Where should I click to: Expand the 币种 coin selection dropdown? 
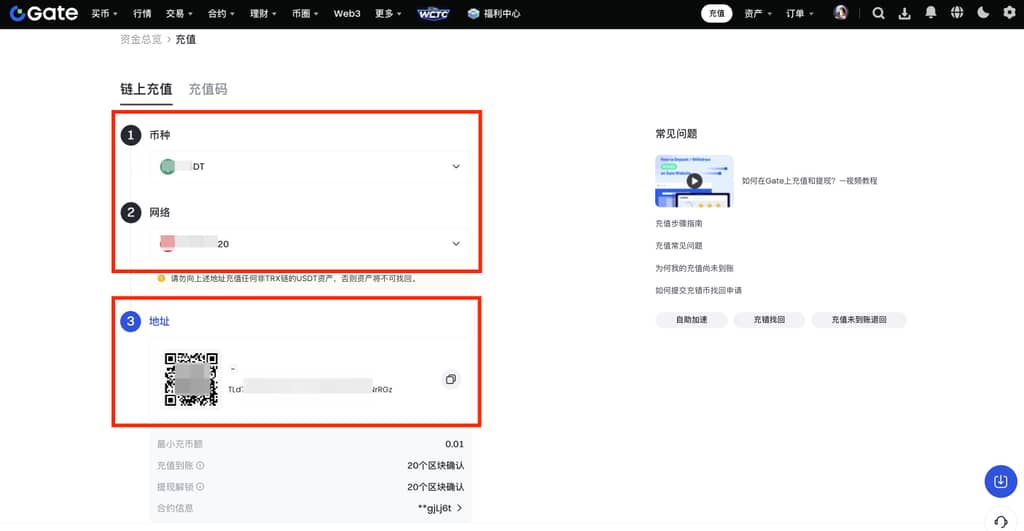pyautogui.click(x=456, y=166)
